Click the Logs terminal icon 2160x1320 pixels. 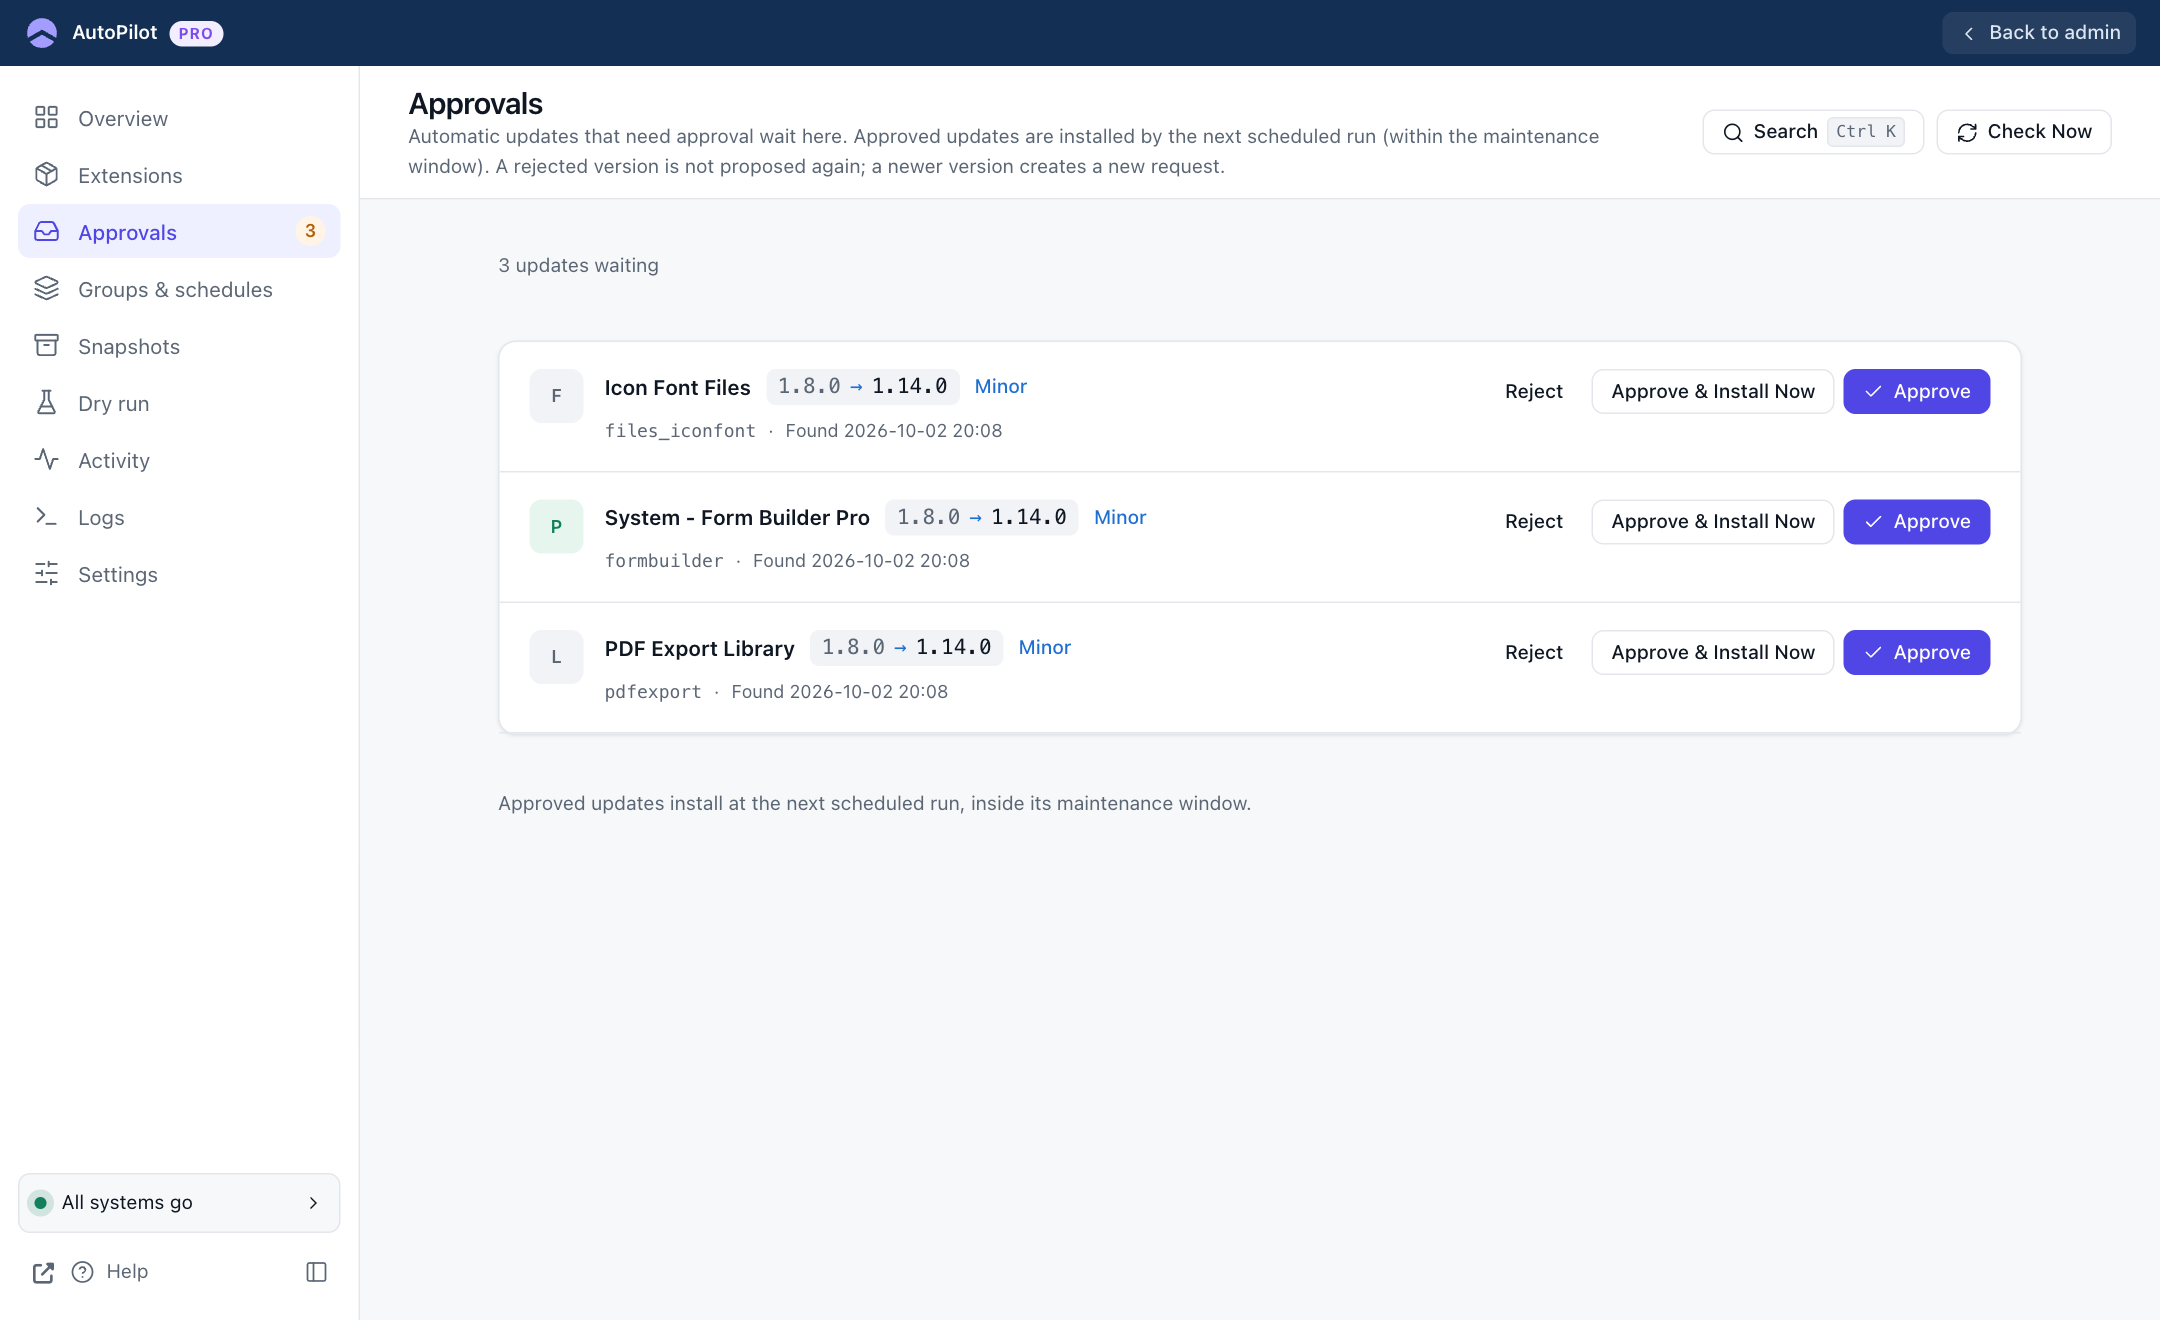pyautogui.click(x=46, y=517)
